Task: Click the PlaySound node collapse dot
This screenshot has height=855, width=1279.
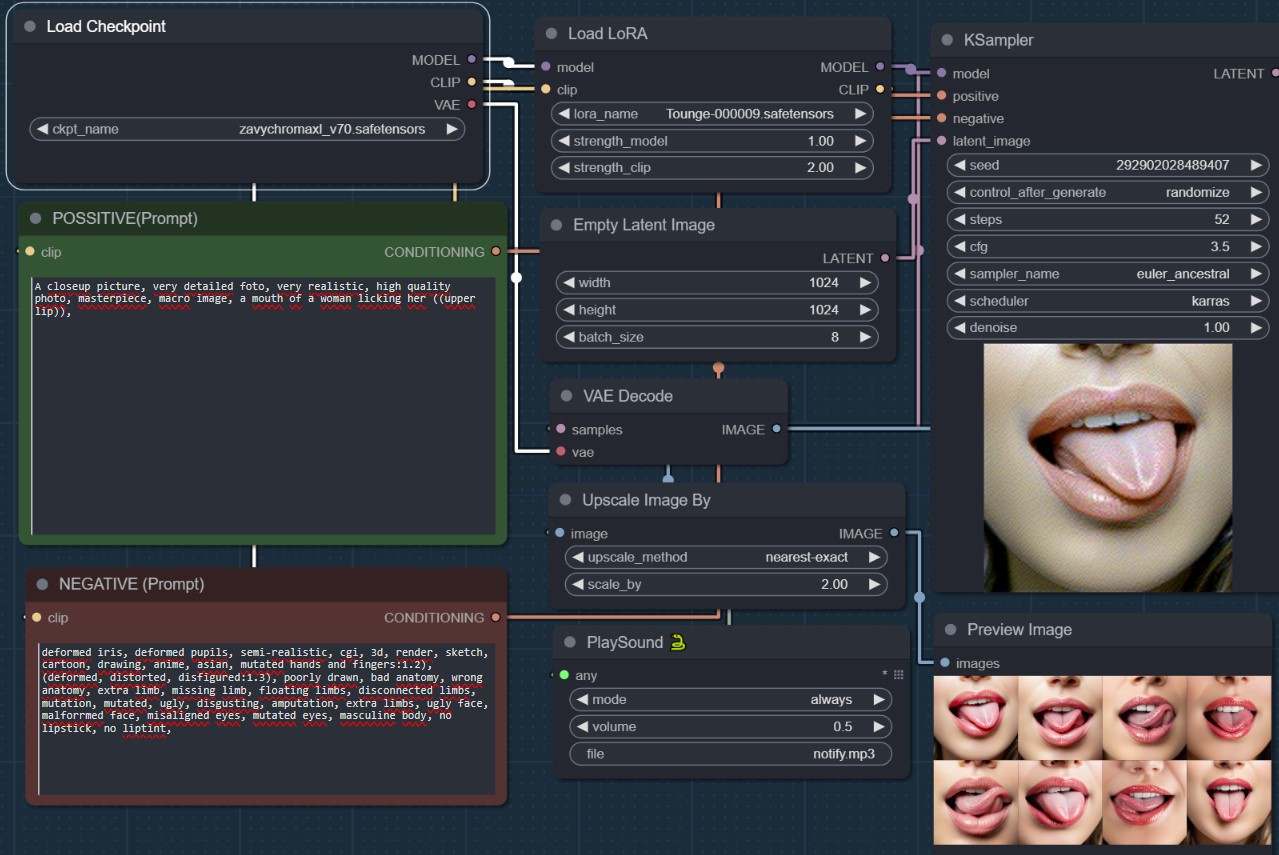Action: 570,643
